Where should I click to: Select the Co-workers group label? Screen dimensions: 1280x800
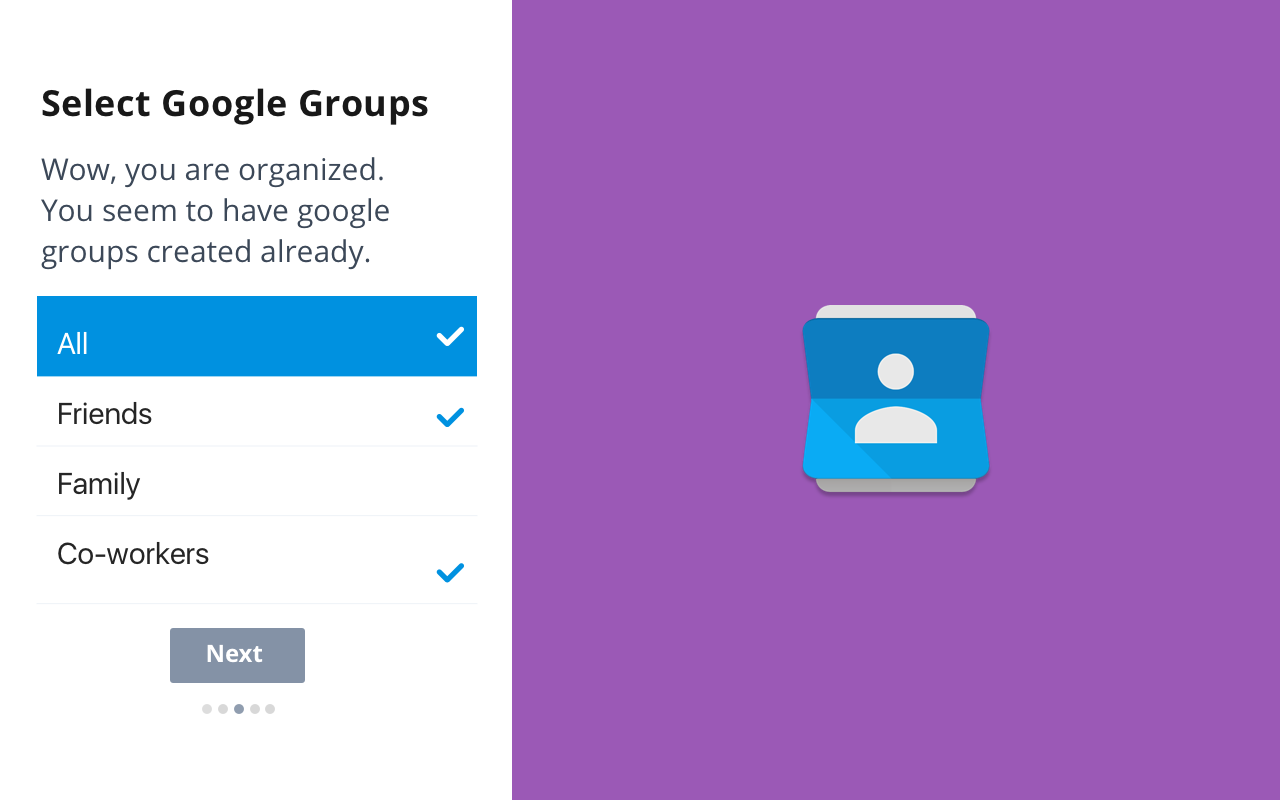coord(133,554)
